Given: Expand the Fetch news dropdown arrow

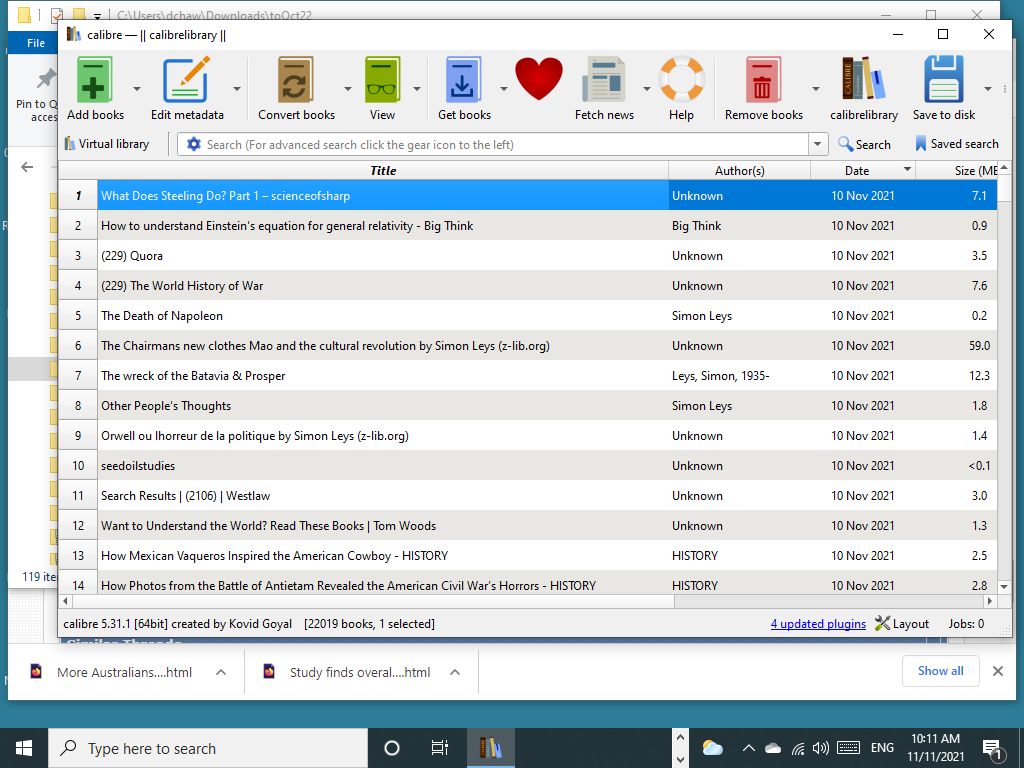Looking at the screenshot, I should pyautogui.click(x=647, y=88).
